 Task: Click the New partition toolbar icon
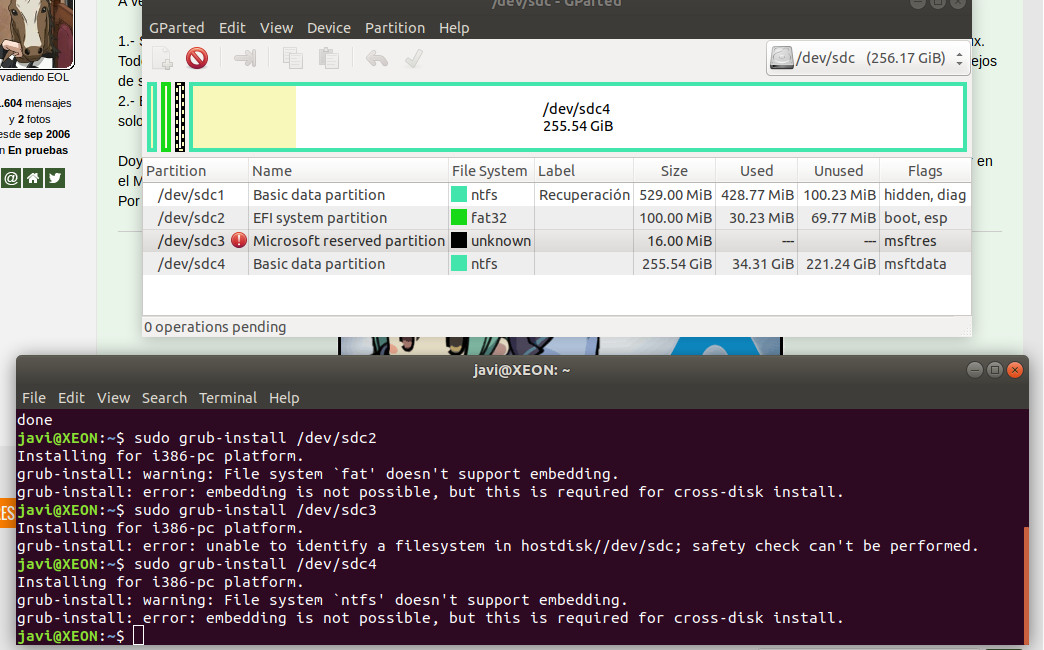click(x=162, y=59)
